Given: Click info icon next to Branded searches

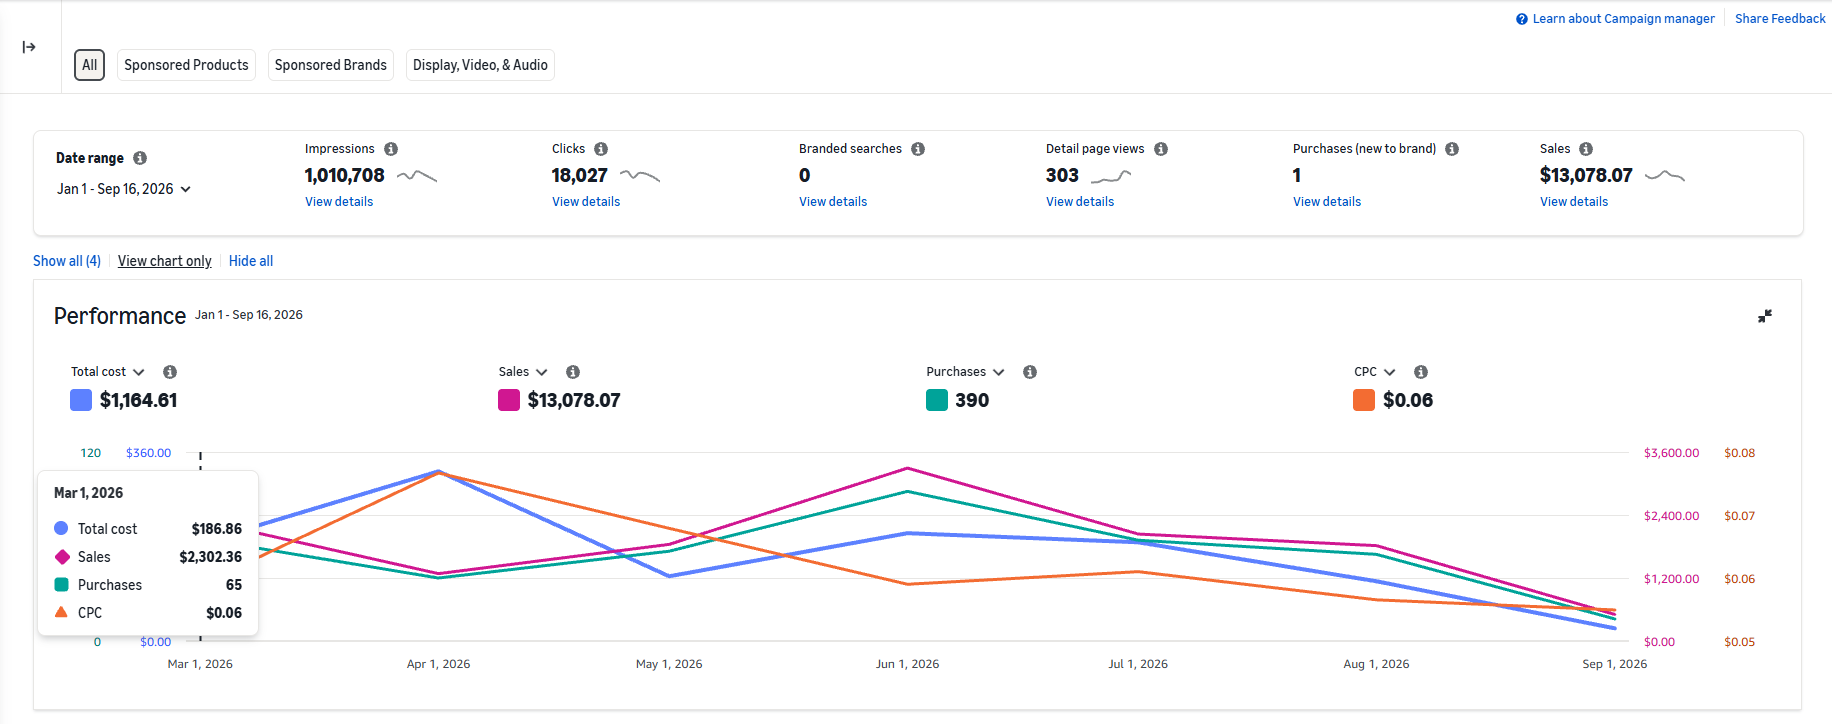Looking at the screenshot, I should [x=918, y=149].
